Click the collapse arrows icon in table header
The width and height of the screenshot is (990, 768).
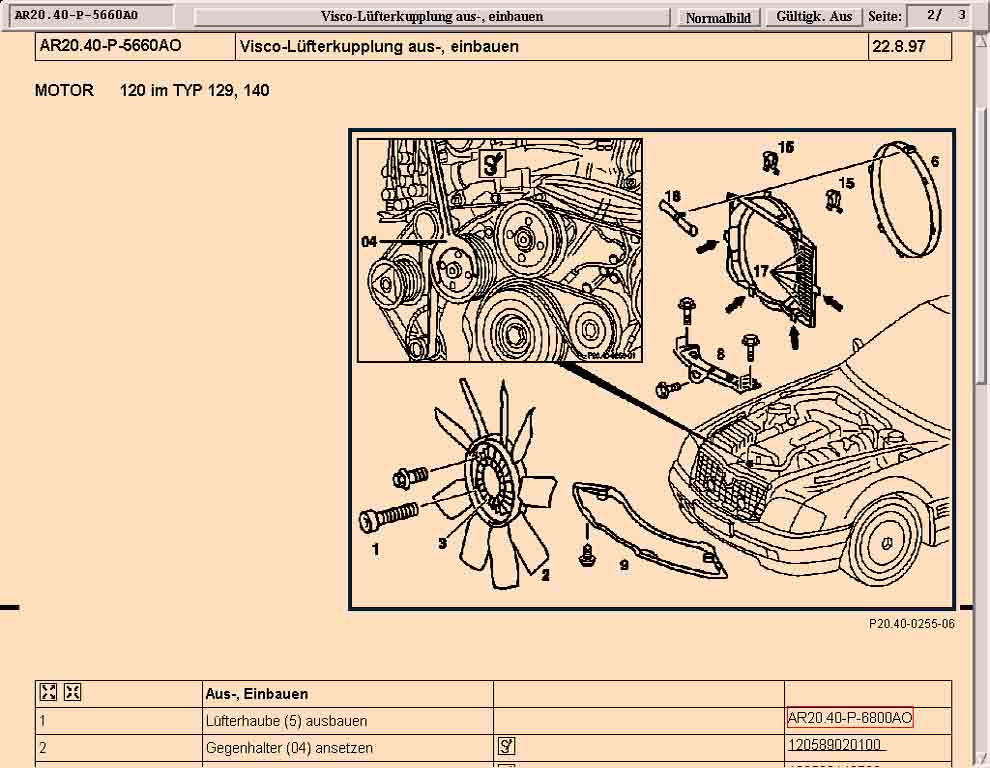(x=72, y=693)
